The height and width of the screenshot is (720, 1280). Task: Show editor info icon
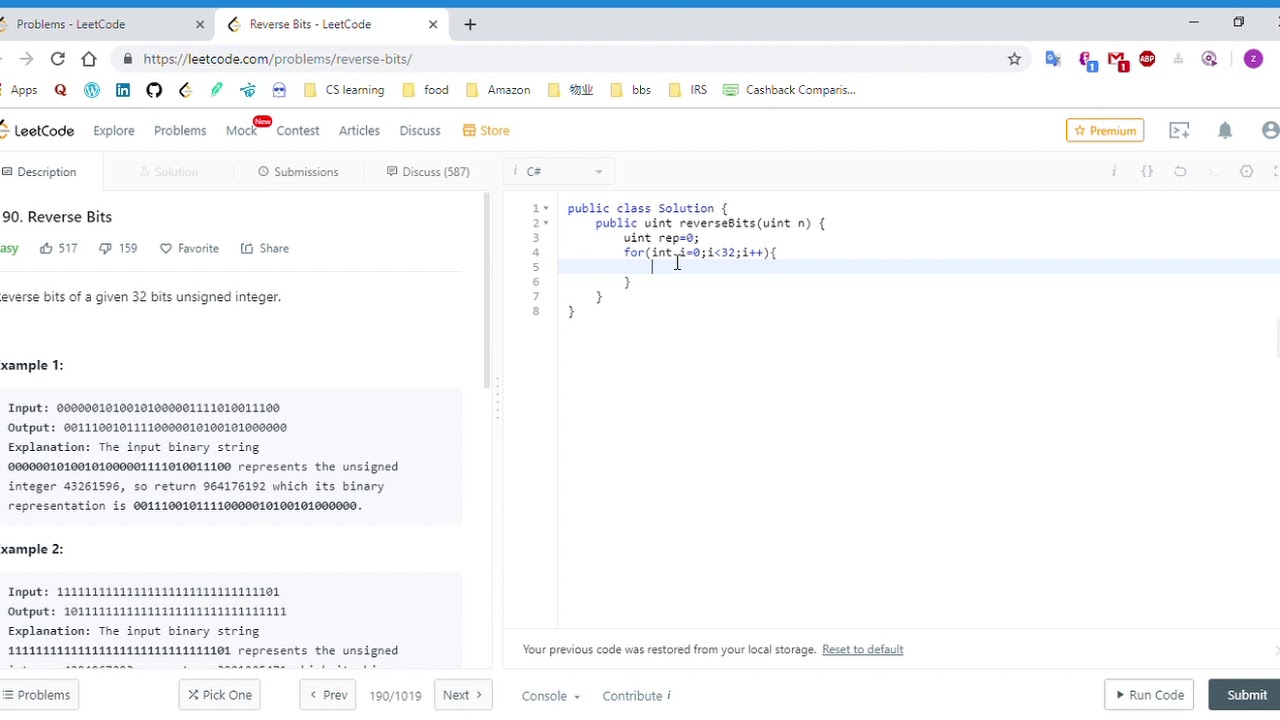point(1114,172)
